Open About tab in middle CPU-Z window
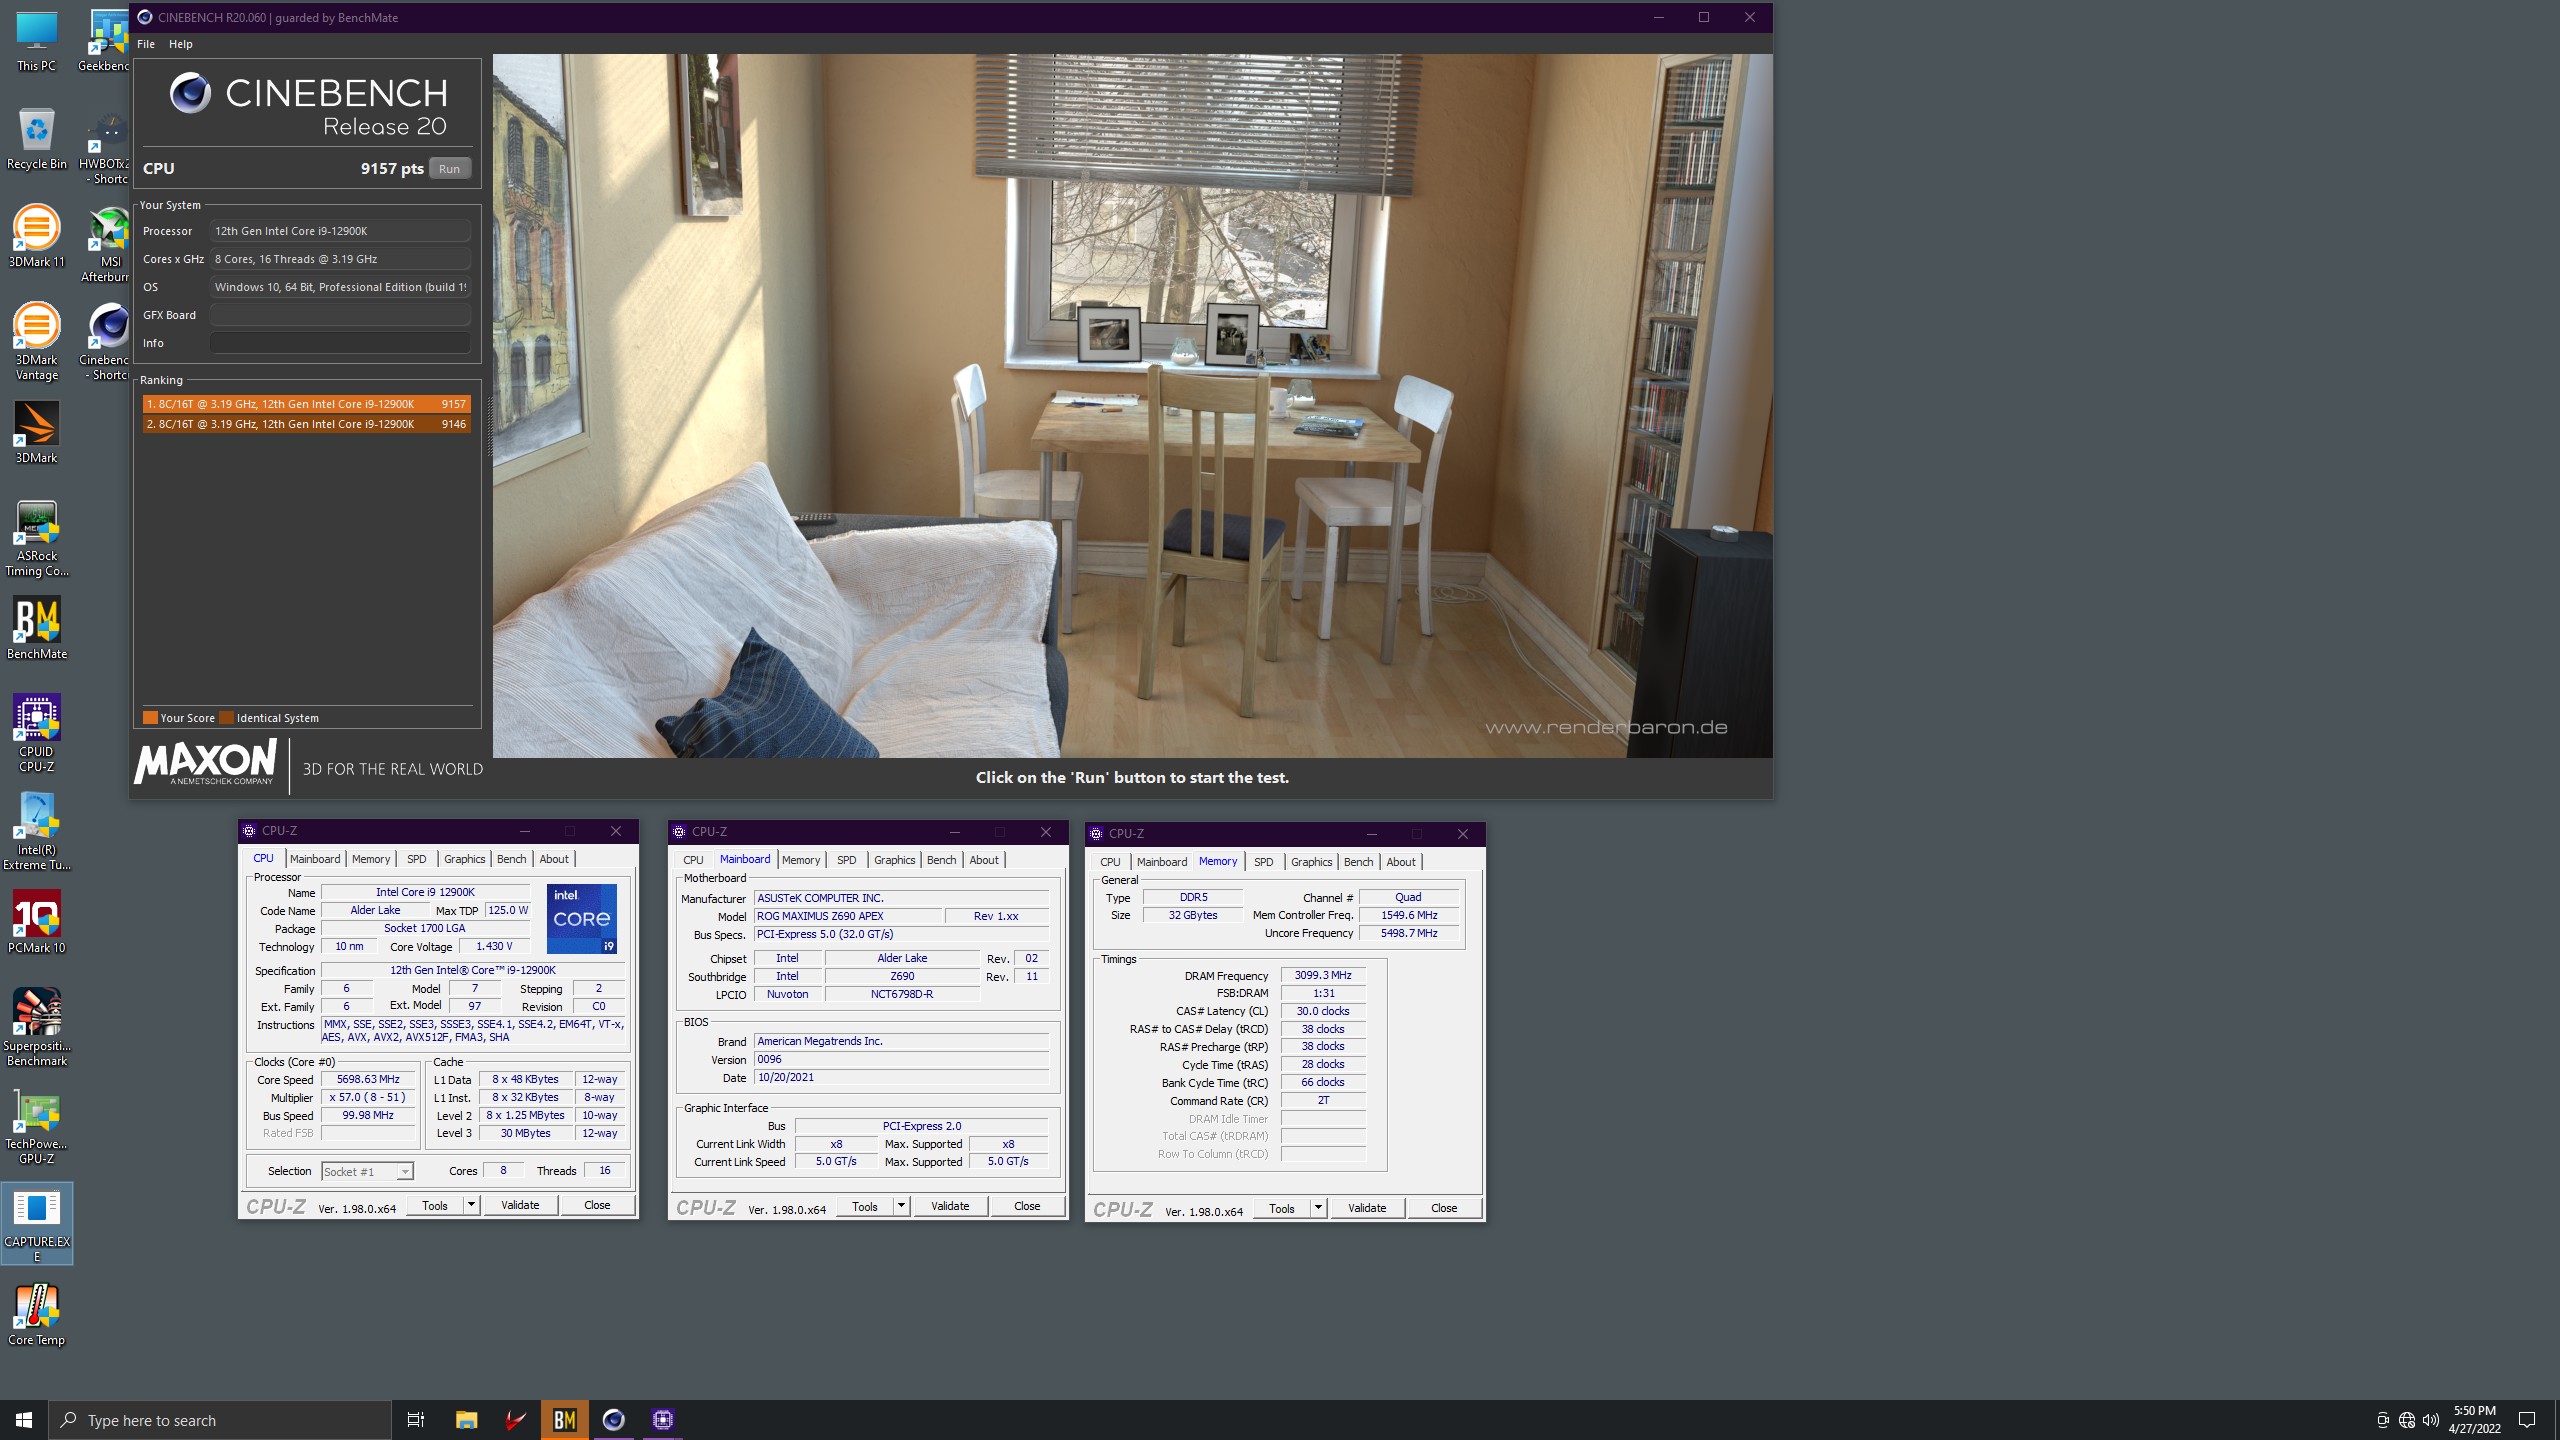 coord(984,860)
